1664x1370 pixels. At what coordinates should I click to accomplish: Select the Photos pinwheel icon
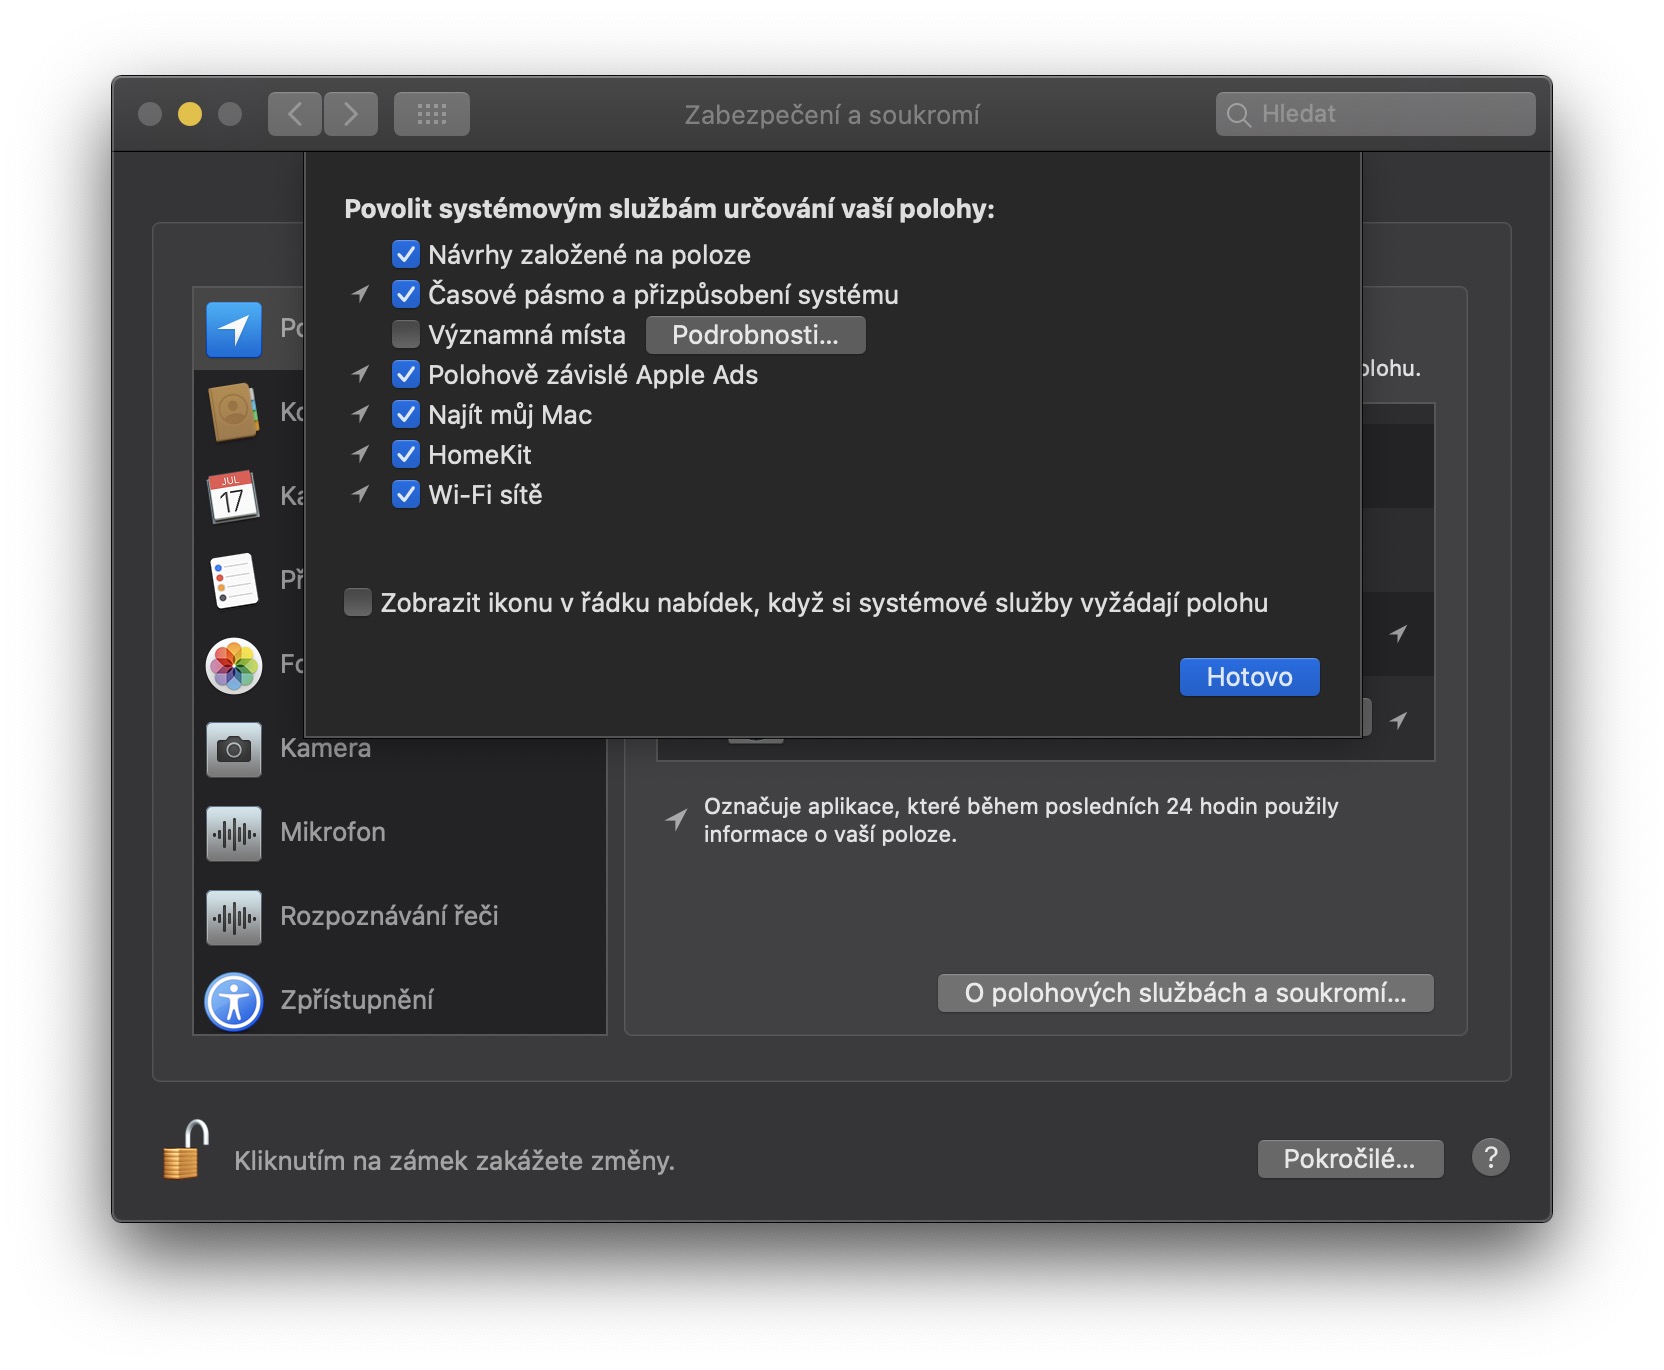tap(234, 665)
